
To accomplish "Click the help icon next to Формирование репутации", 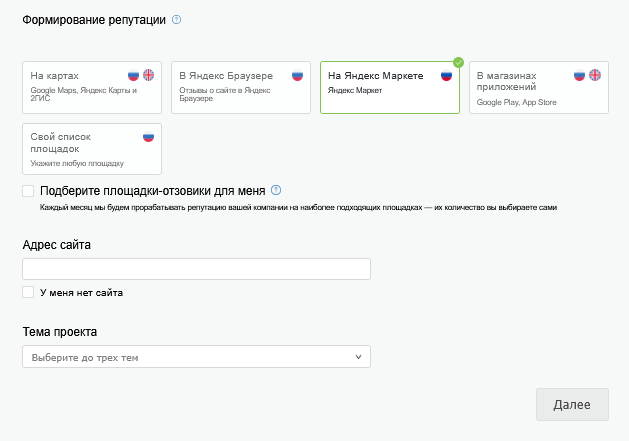I will pos(177,20).
